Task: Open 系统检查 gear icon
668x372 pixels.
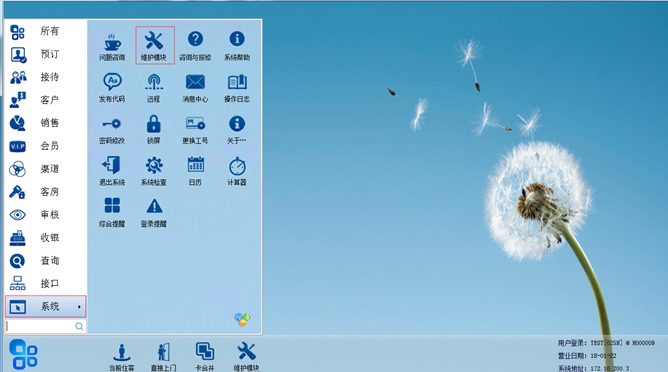Action: click(154, 171)
